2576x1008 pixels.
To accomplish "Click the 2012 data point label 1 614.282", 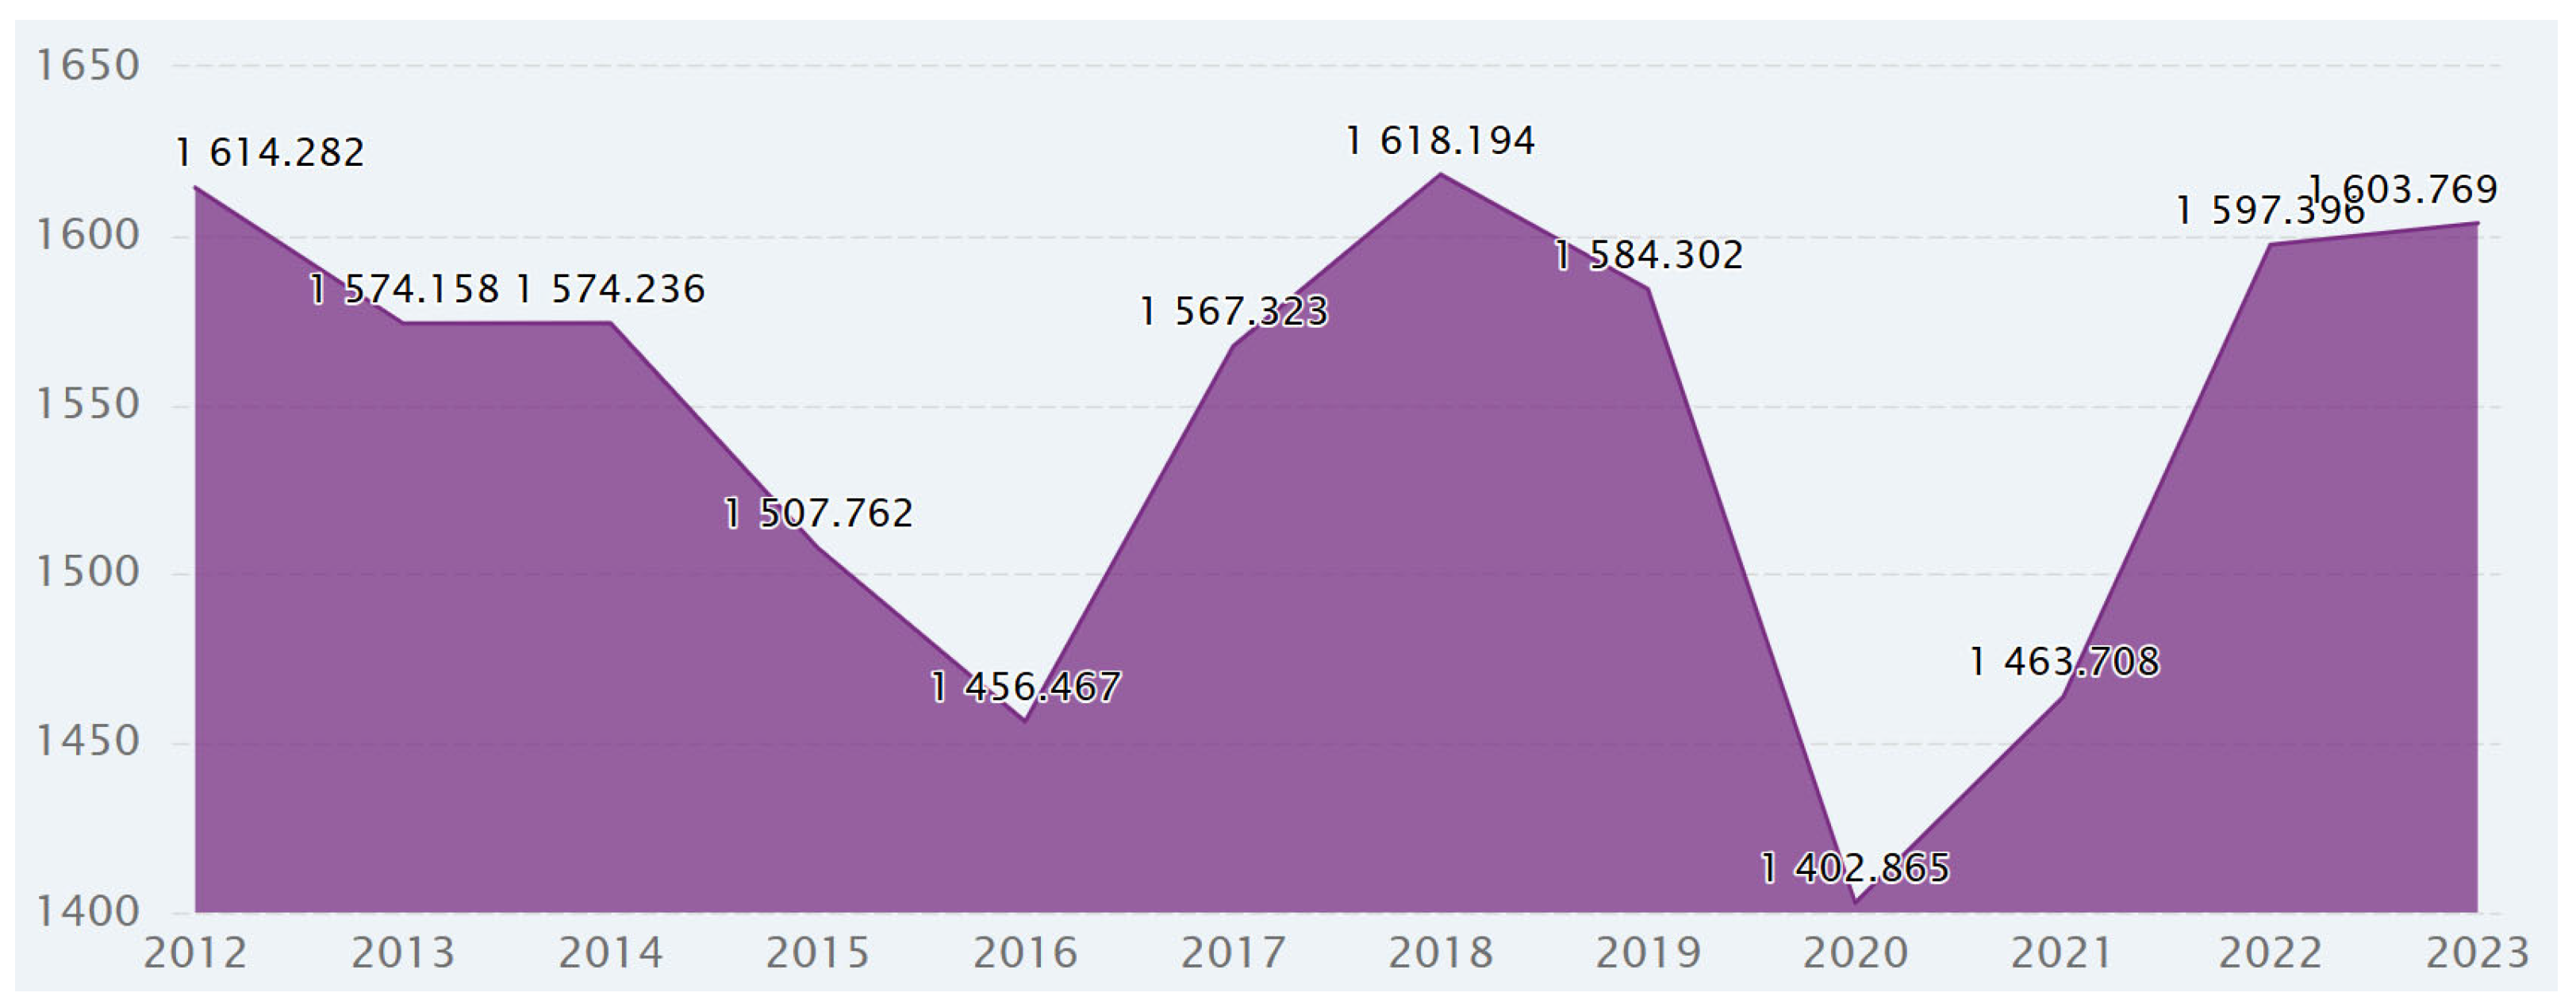I will [270, 153].
